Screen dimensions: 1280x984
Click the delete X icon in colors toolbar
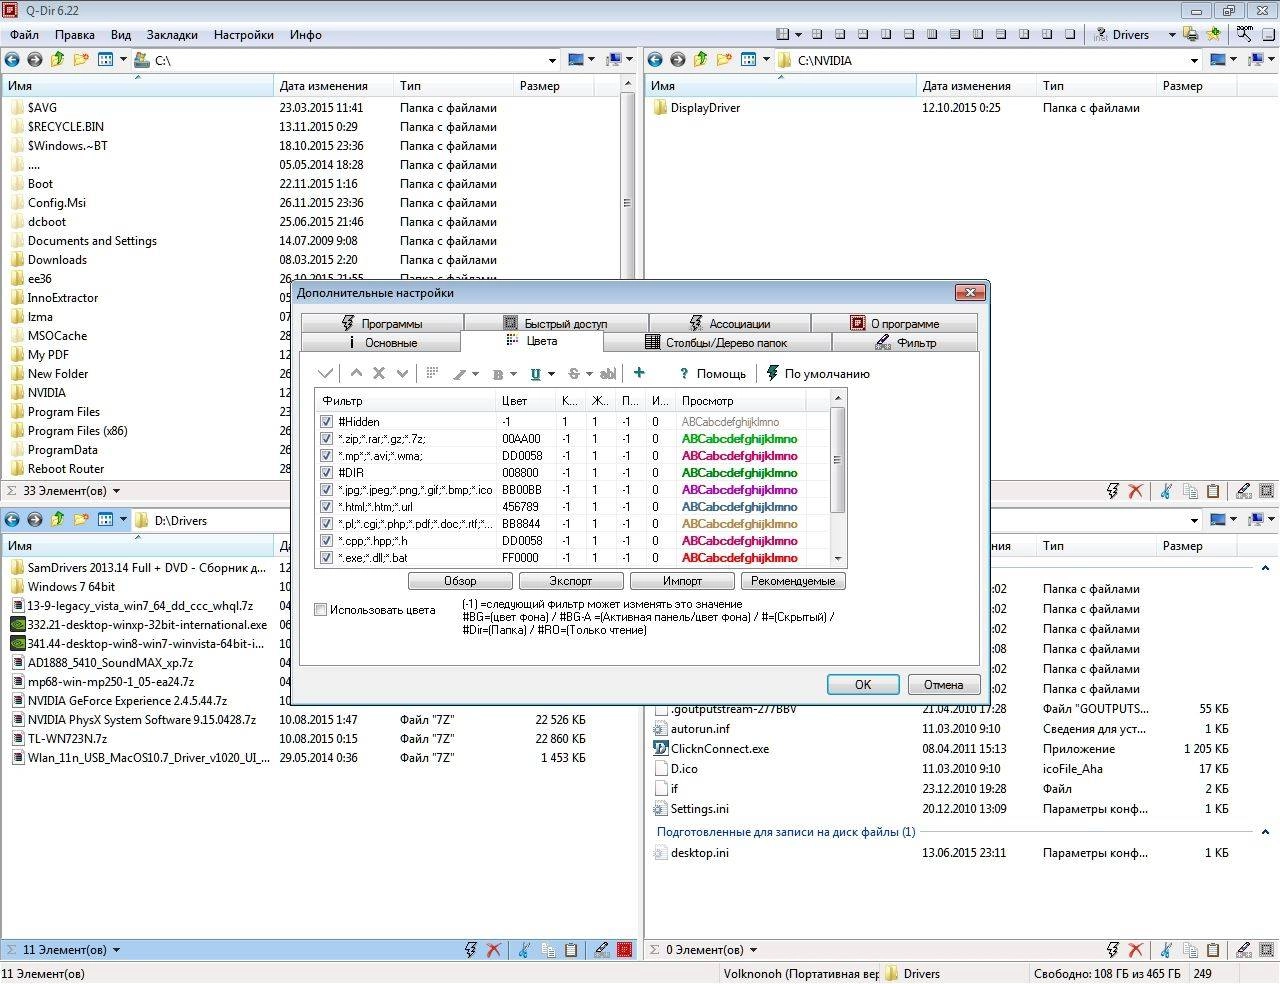379,373
